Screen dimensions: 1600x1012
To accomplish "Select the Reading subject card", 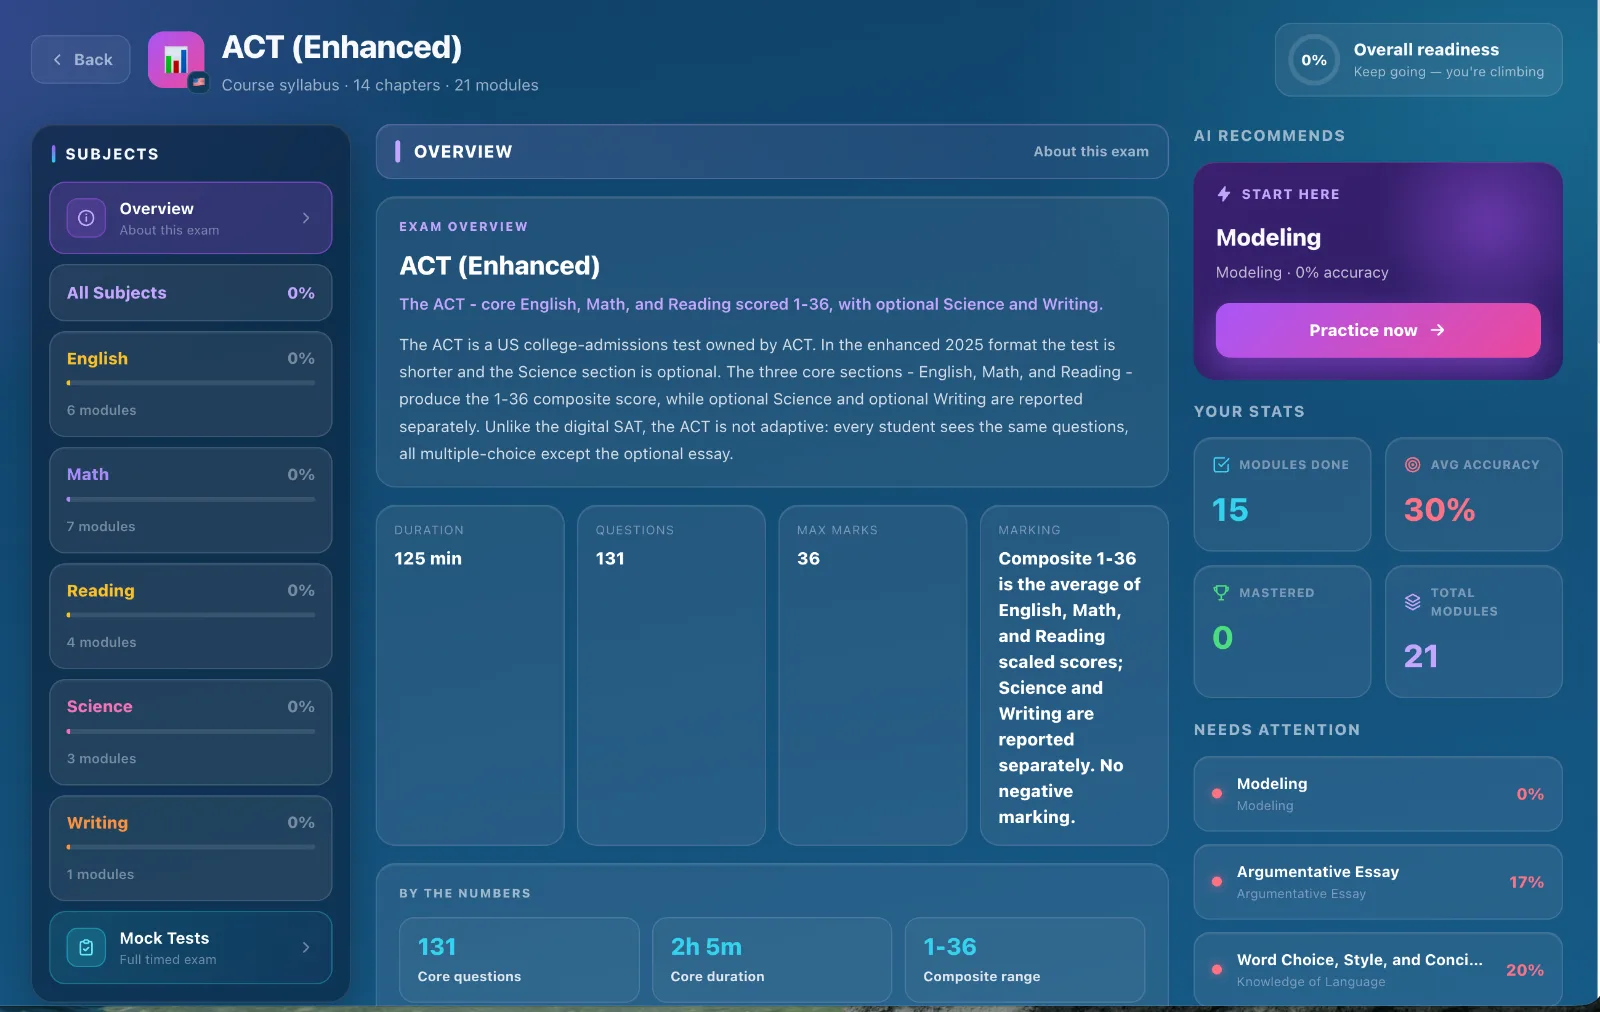I will click(191, 616).
